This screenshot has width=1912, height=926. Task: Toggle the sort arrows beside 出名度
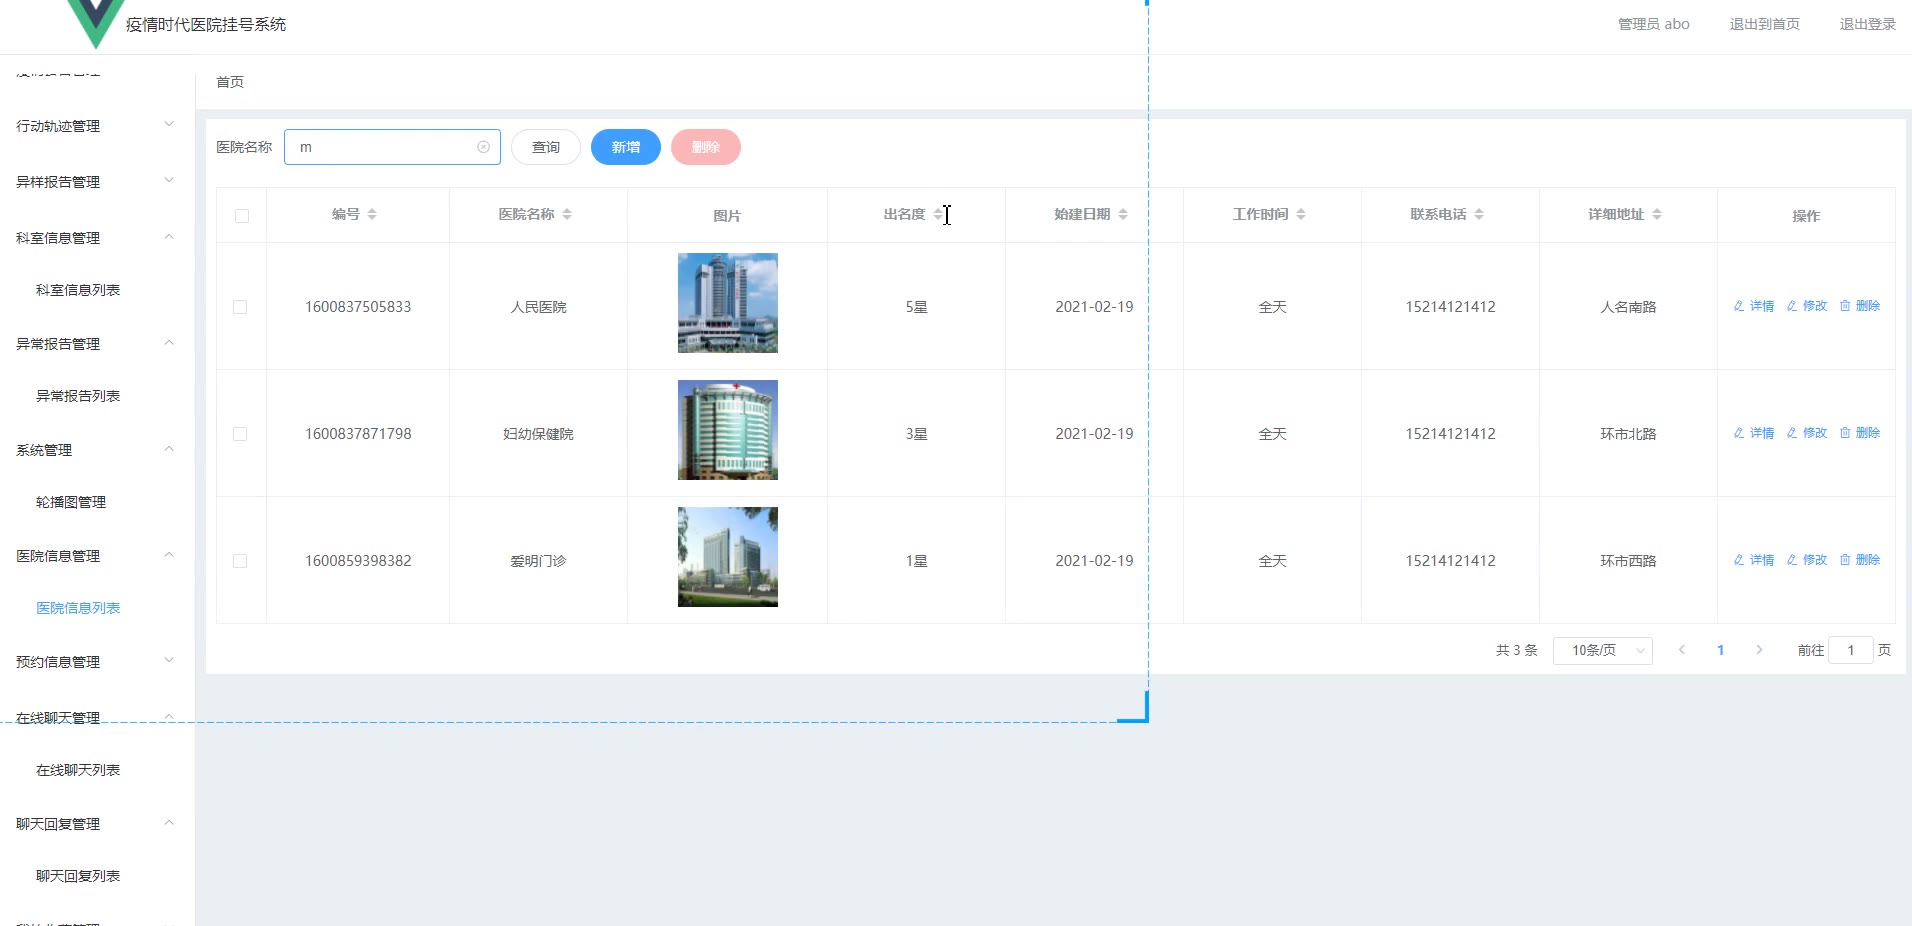[938, 214]
